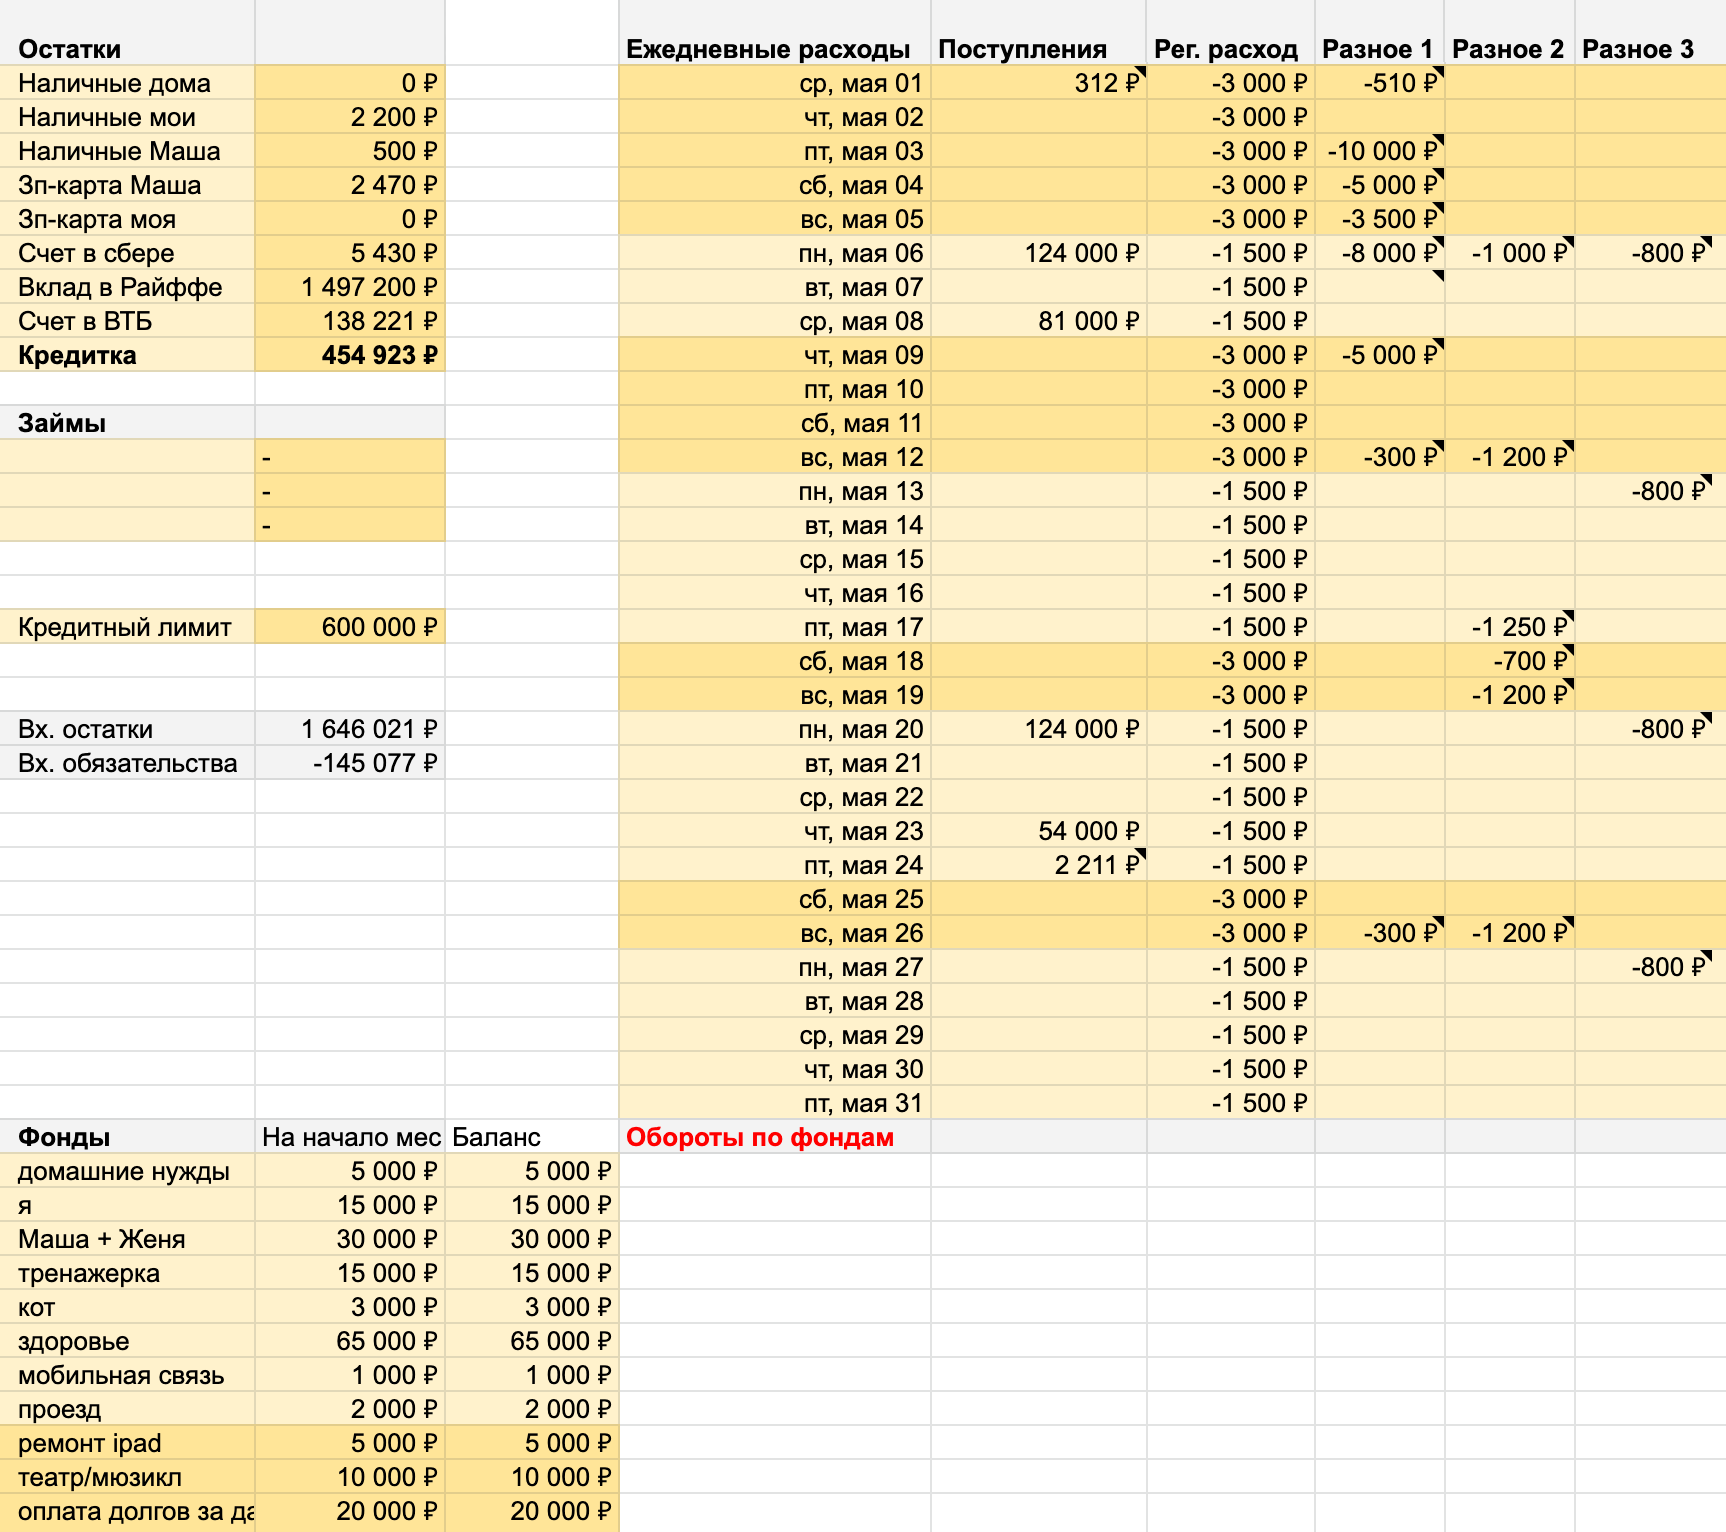The width and height of the screenshot is (1726, 1532).
Task: Select the 'театр/мюзикл' fund label
Action: coord(127,1477)
